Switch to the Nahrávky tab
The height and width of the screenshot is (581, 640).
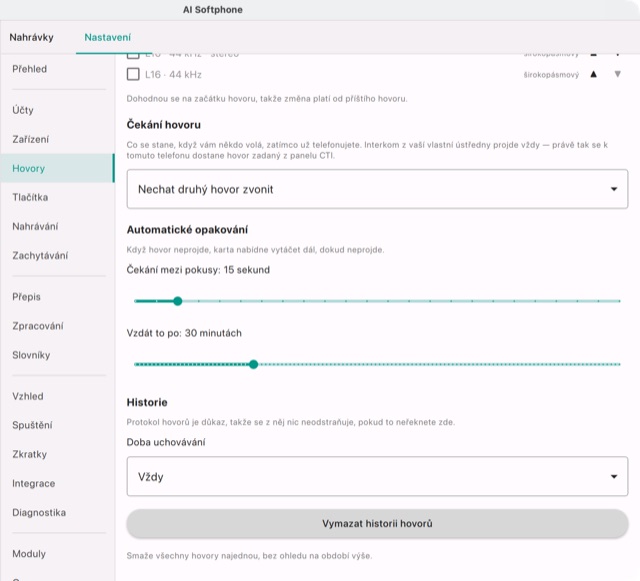pyautogui.click(x=31, y=38)
